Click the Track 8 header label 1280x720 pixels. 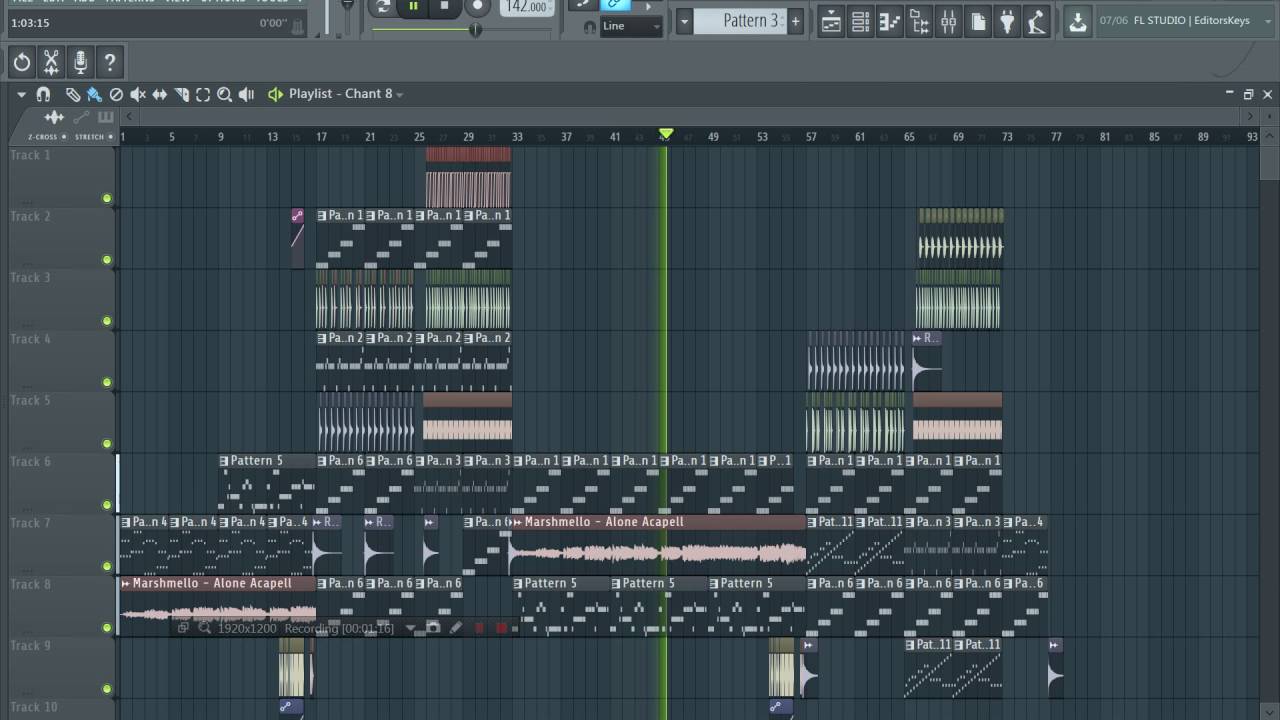pyautogui.click(x=30, y=584)
